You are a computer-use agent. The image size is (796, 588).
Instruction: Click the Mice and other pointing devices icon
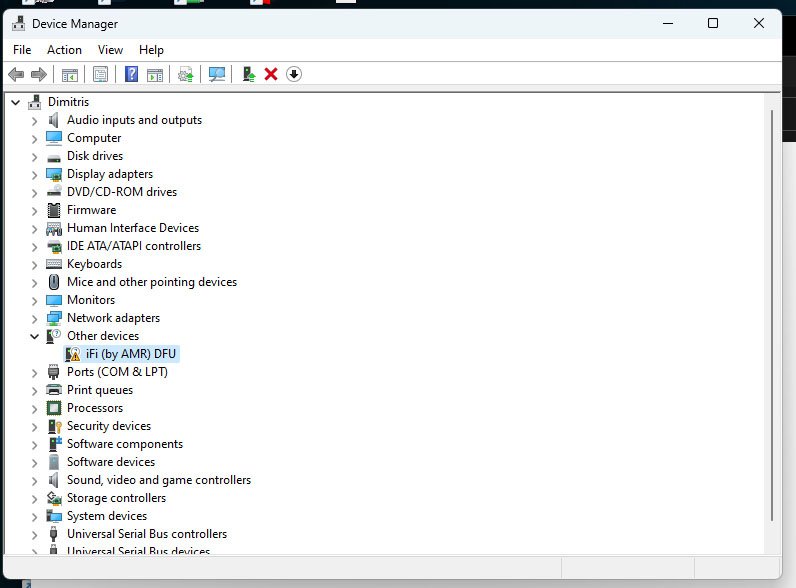54,282
